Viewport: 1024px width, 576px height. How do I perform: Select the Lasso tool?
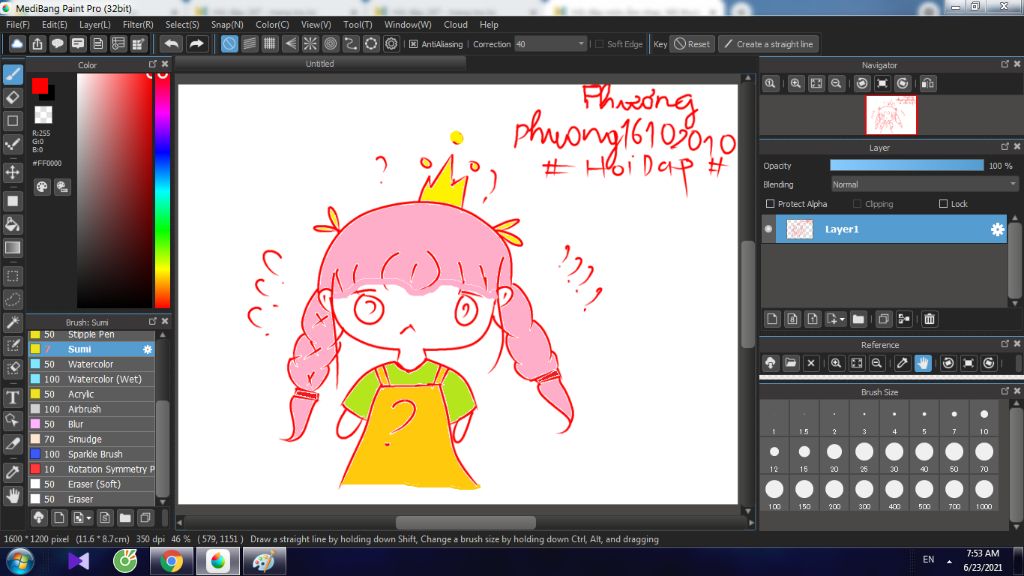pos(12,300)
